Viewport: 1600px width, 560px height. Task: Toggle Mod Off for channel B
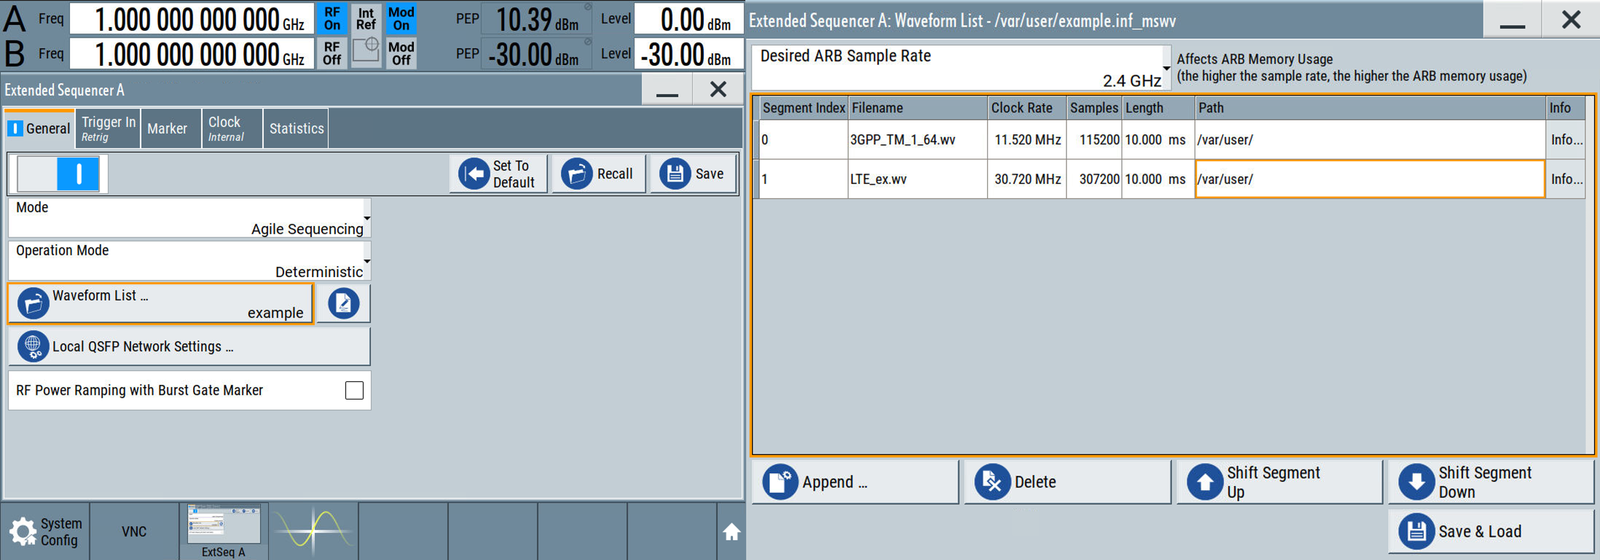coord(401,53)
